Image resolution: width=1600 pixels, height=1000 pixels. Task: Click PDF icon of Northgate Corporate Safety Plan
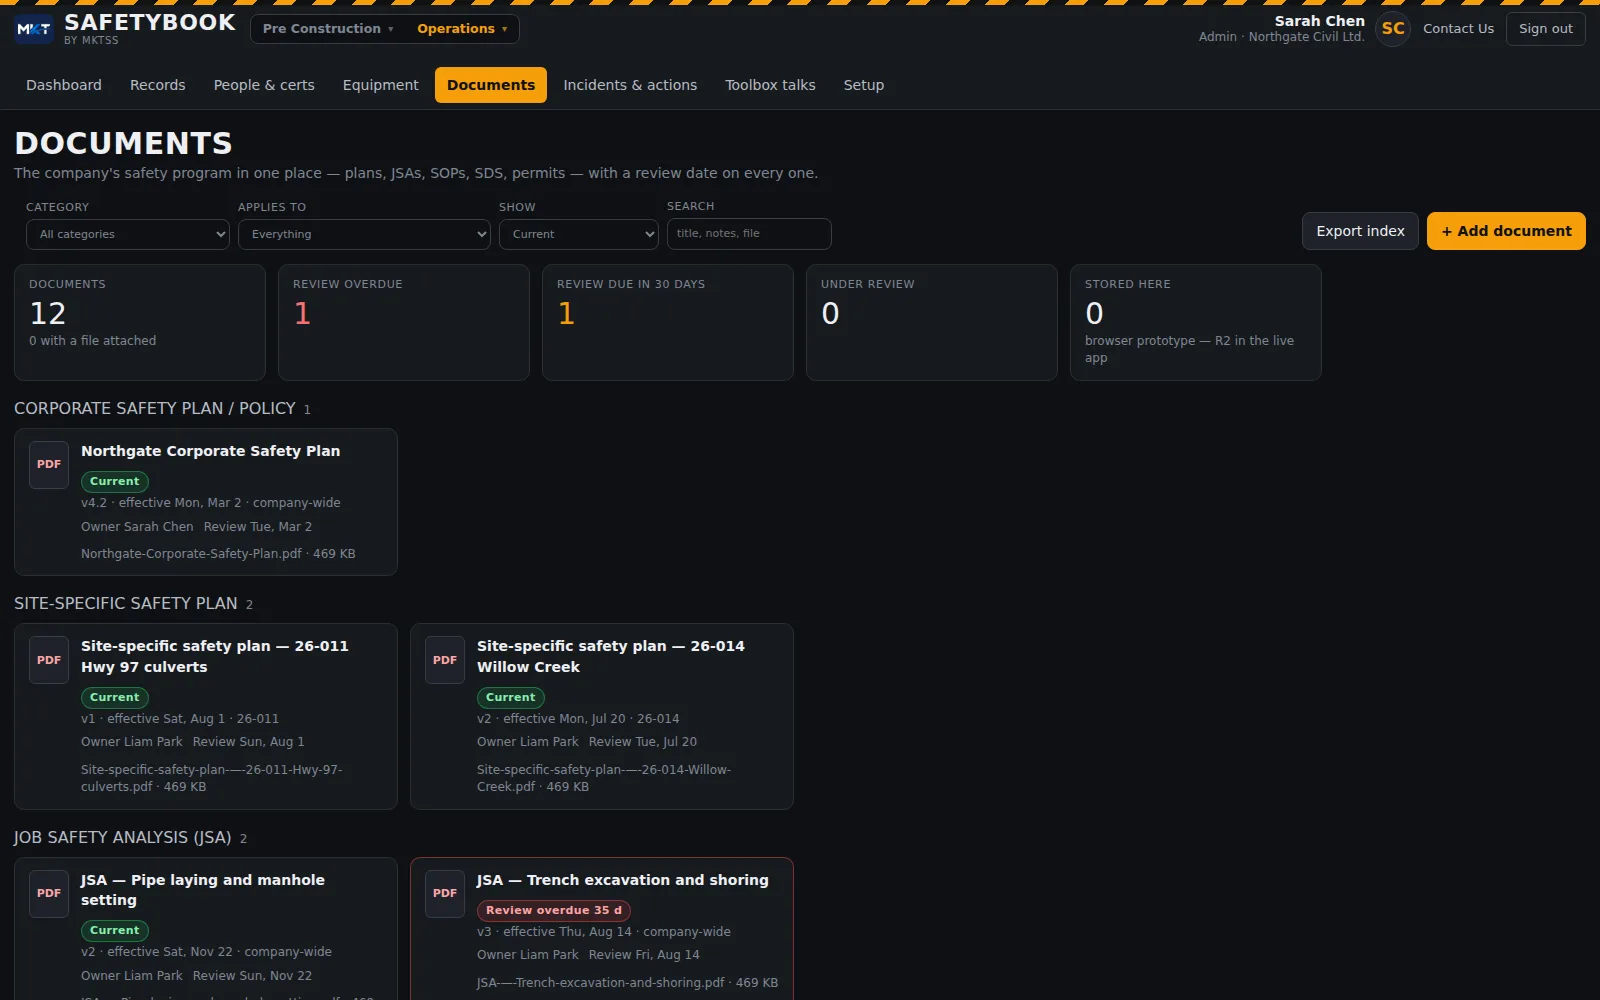coord(49,465)
